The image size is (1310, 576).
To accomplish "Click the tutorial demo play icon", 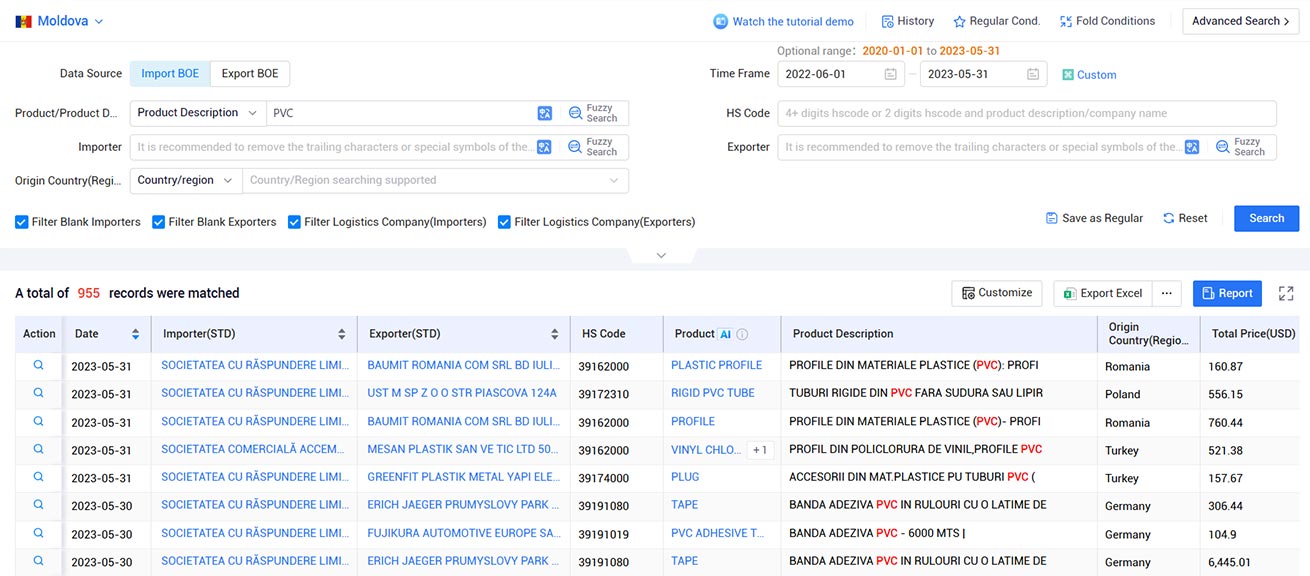I will (x=720, y=21).
